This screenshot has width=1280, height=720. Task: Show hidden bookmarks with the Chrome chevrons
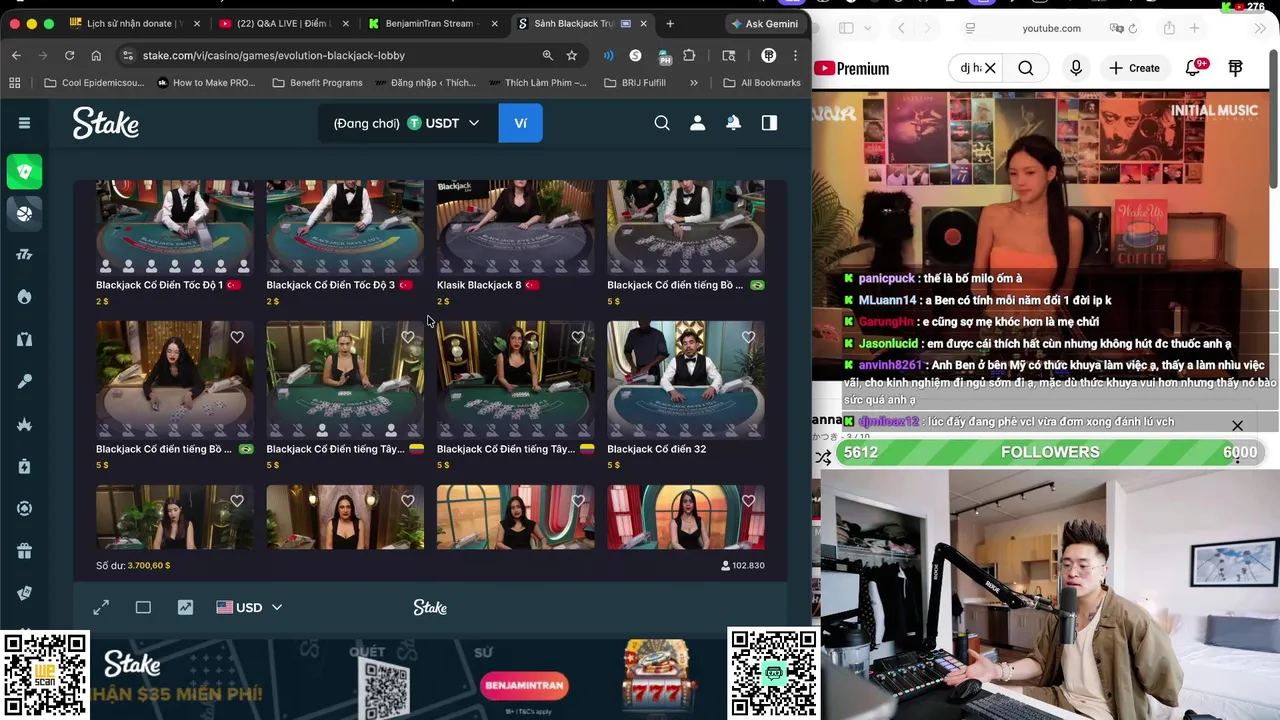[694, 83]
